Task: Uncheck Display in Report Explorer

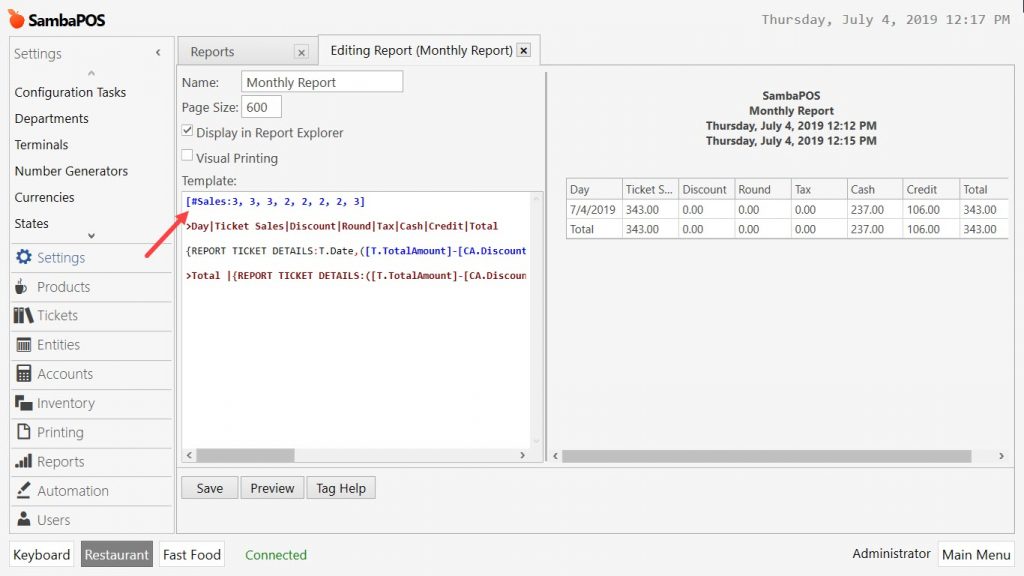Action: (187, 131)
